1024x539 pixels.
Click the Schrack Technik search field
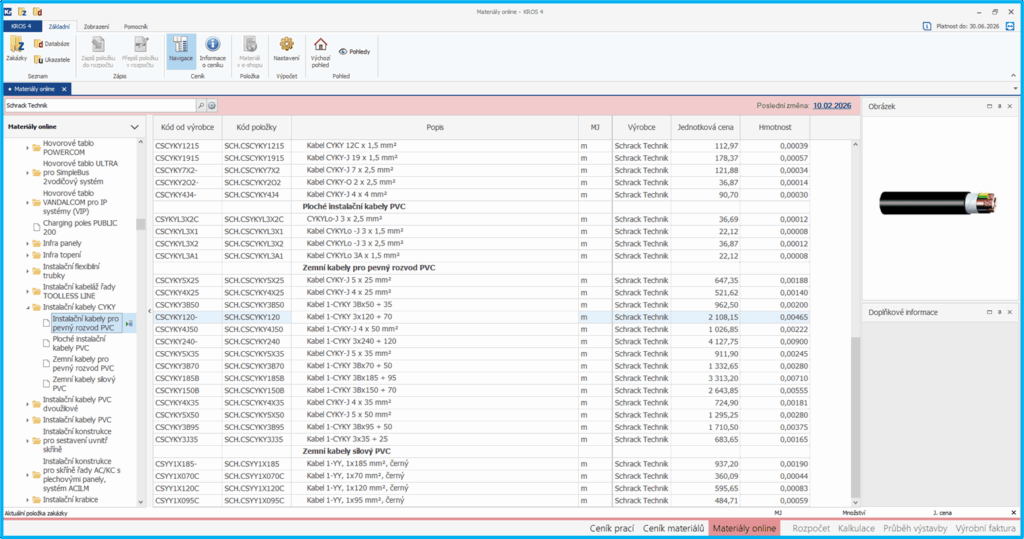coord(98,104)
